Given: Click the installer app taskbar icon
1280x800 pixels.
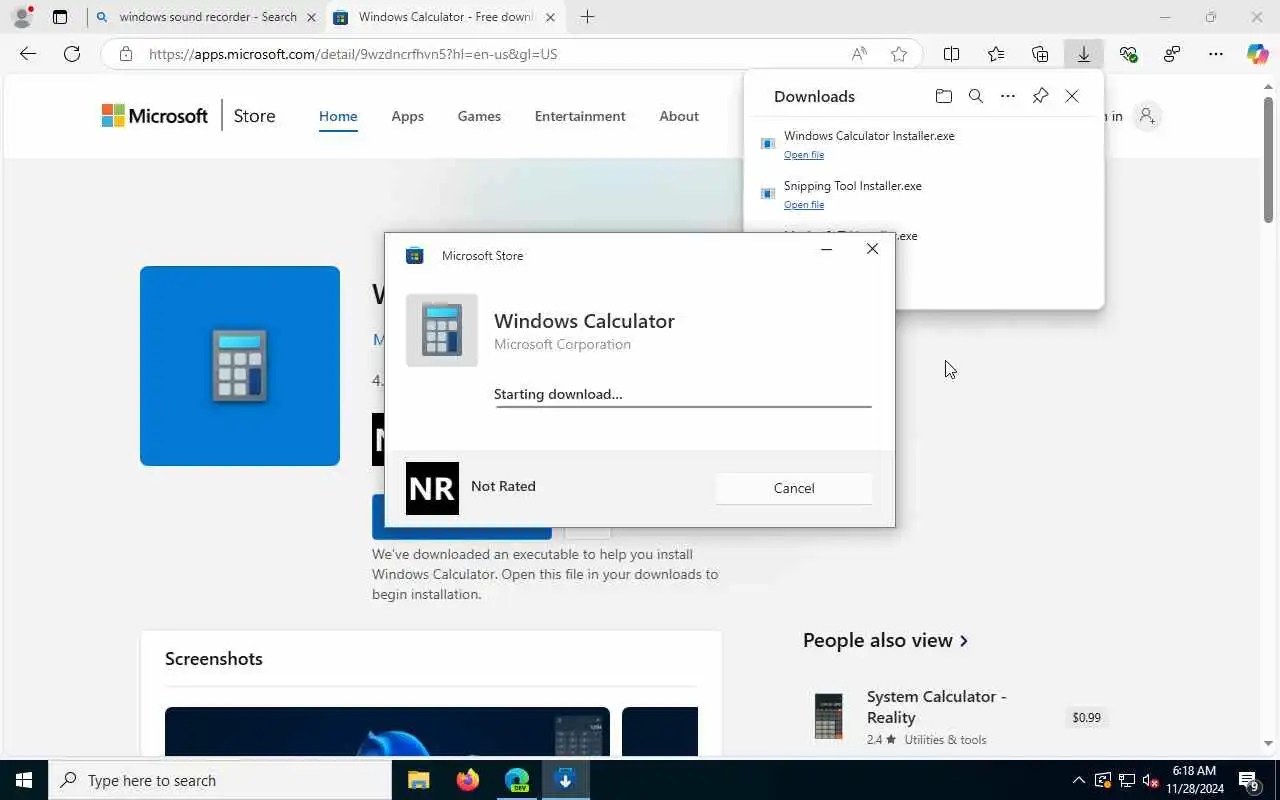Looking at the screenshot, I should pyautogui.click(x=565, y=780).
